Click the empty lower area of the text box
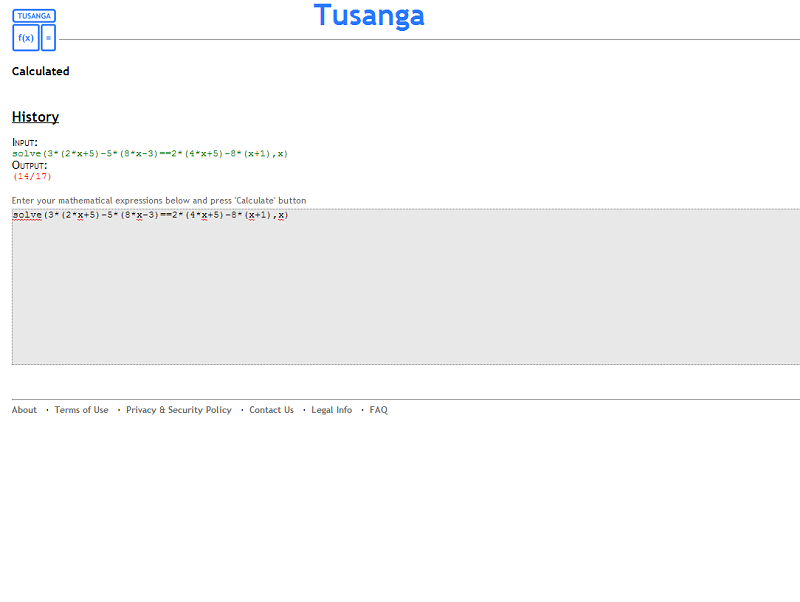Viewport: 800px width, 602px height. 400,330
